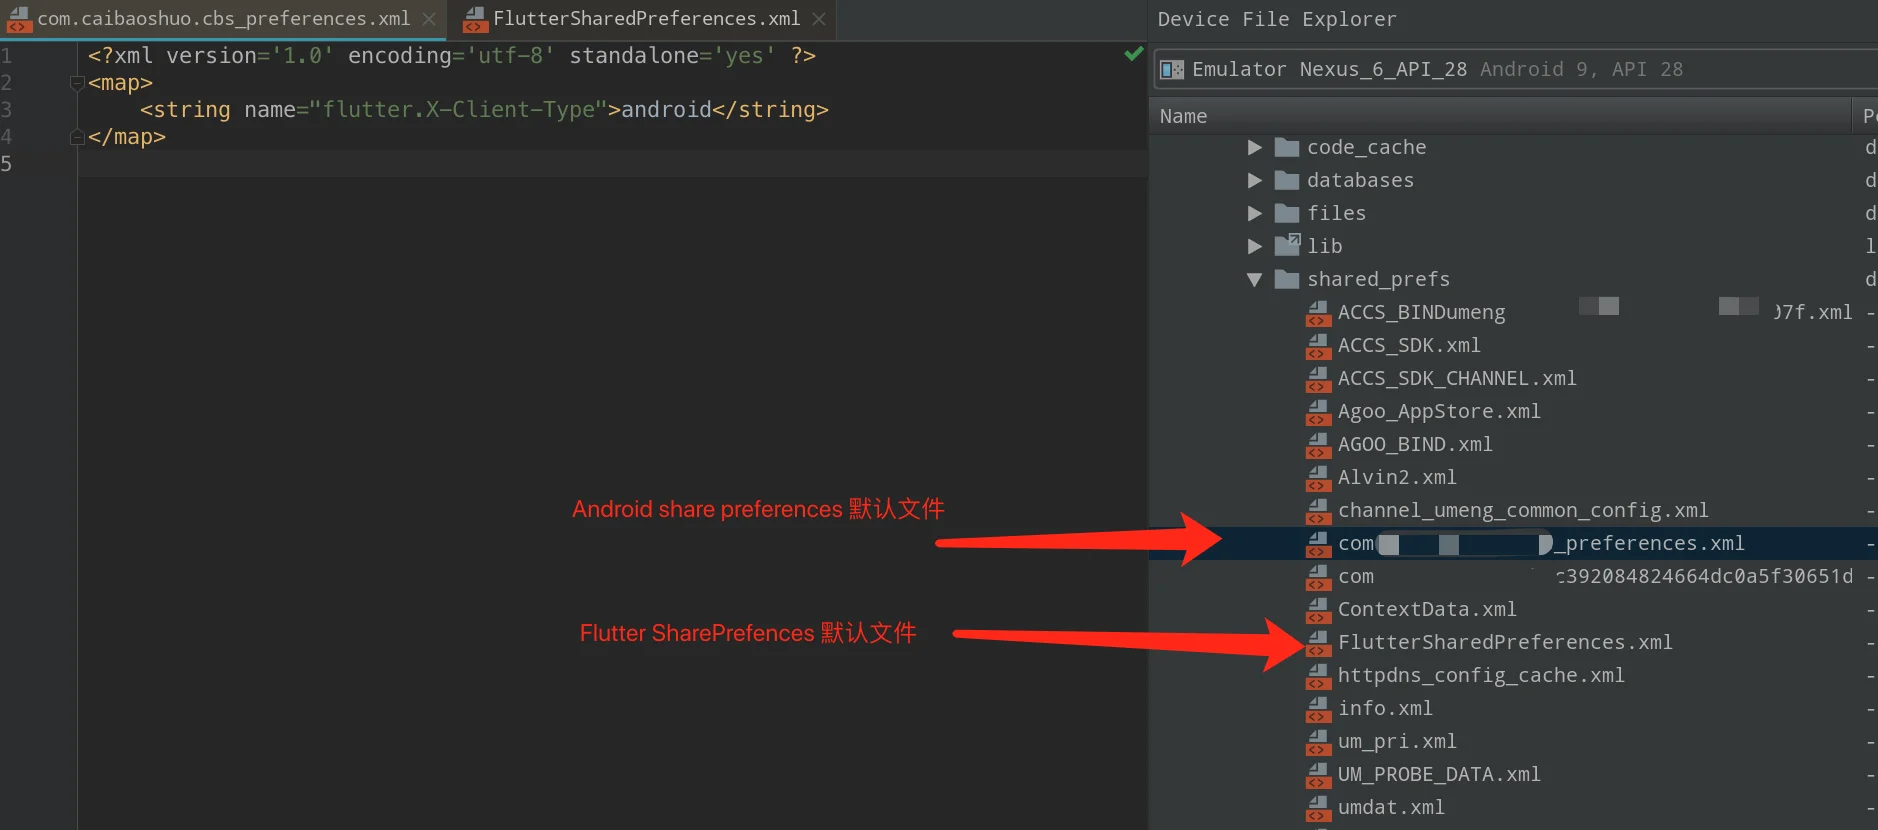1878x830 pixels.
Task: Select info.xml in file tree
Action: pos(1385,709)
